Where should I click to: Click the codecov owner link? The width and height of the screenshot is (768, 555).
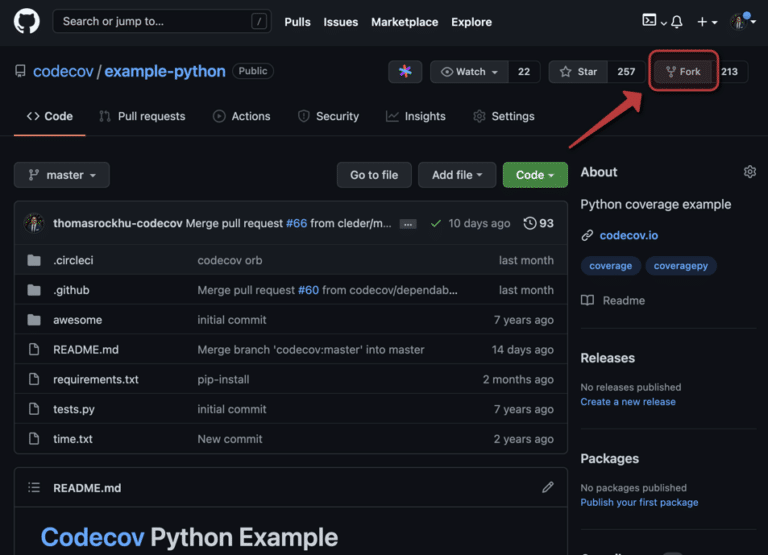click(63, 72)
